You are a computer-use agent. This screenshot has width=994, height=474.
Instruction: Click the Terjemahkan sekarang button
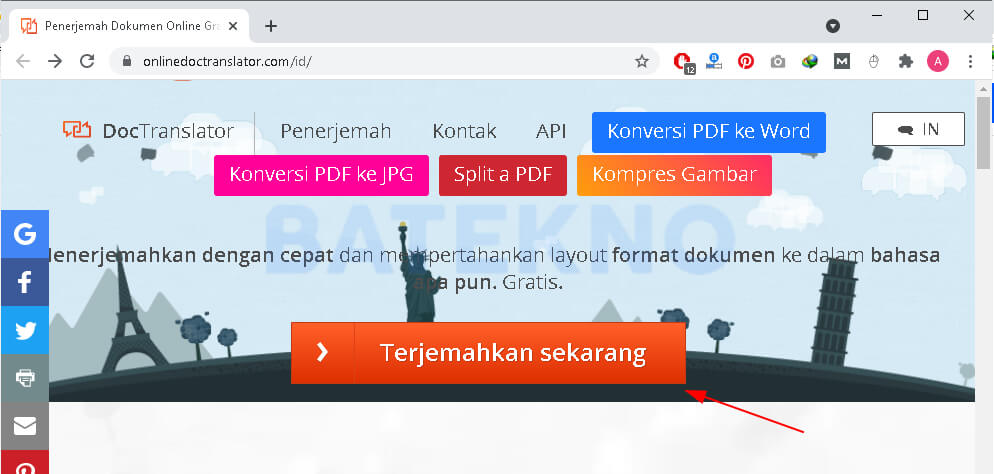tap(488, 353)
